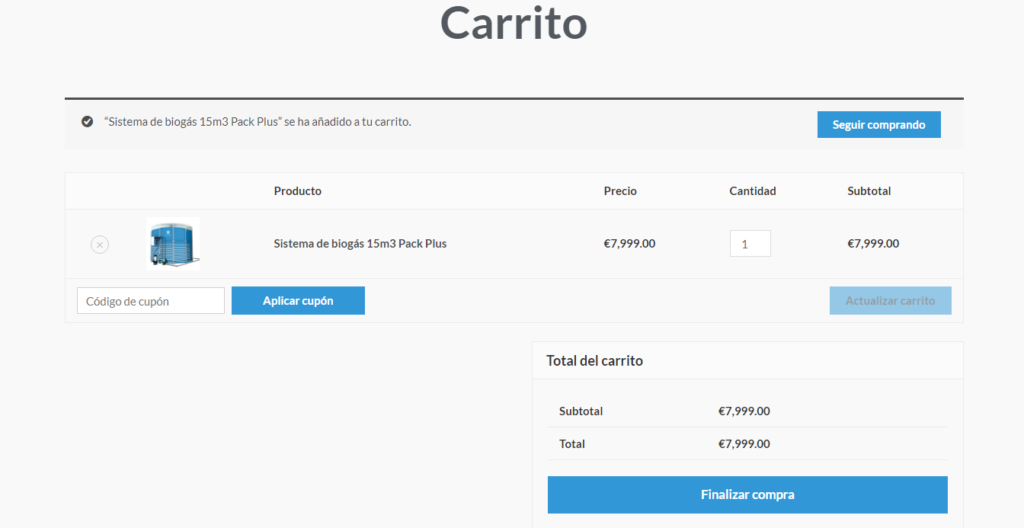The height and width of the screenshot is (528, 1024).
Task: Select the Subtotal label in cart totals
Action: tap(581, 411)
